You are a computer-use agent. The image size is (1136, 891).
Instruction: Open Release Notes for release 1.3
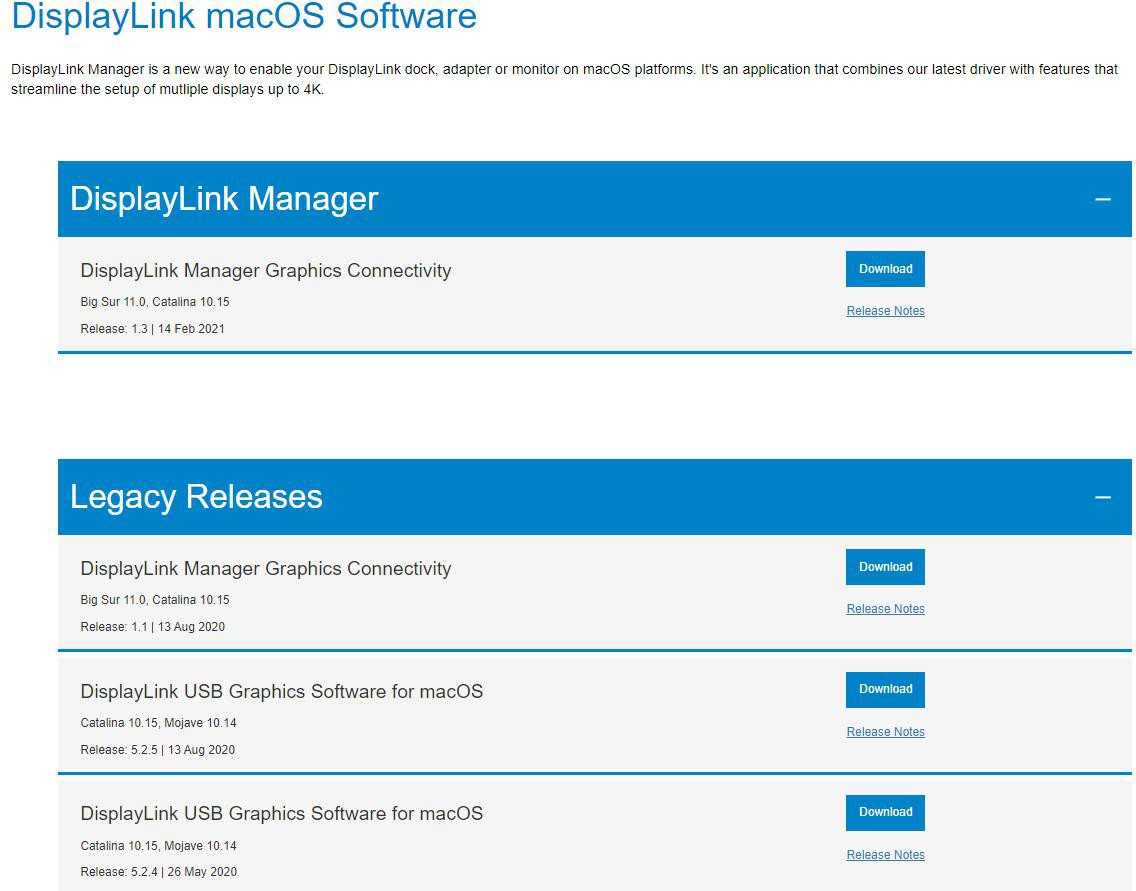tap(885, 311)
